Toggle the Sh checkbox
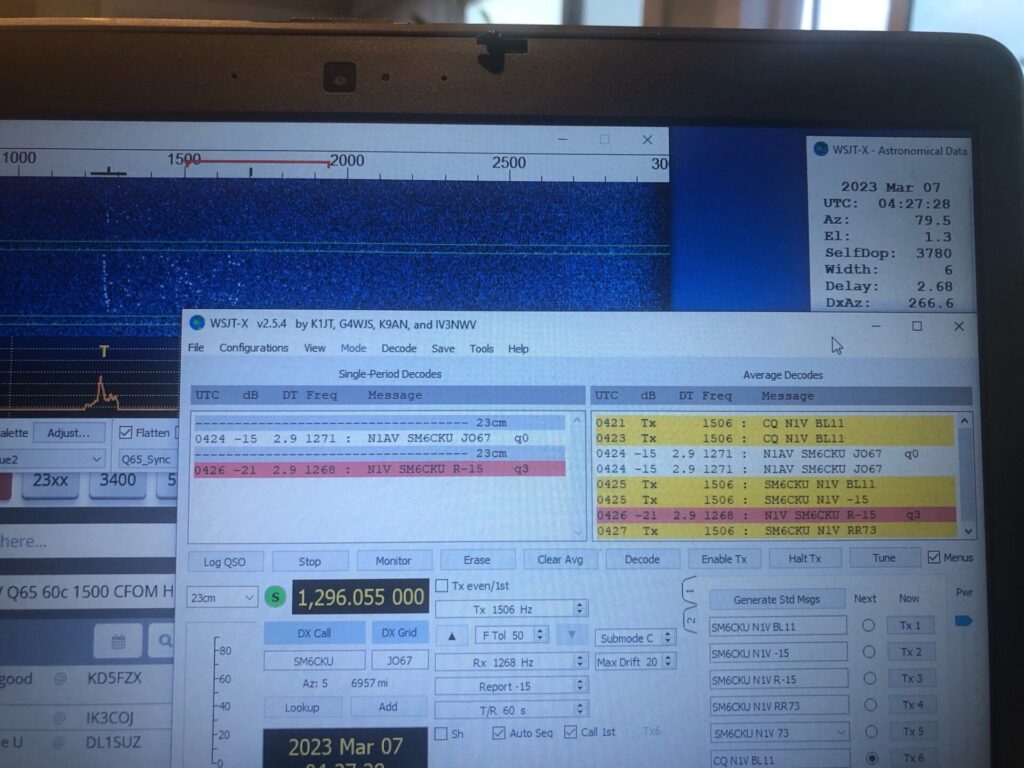This screenshot has height=768, width=1024. click(441, 733)
